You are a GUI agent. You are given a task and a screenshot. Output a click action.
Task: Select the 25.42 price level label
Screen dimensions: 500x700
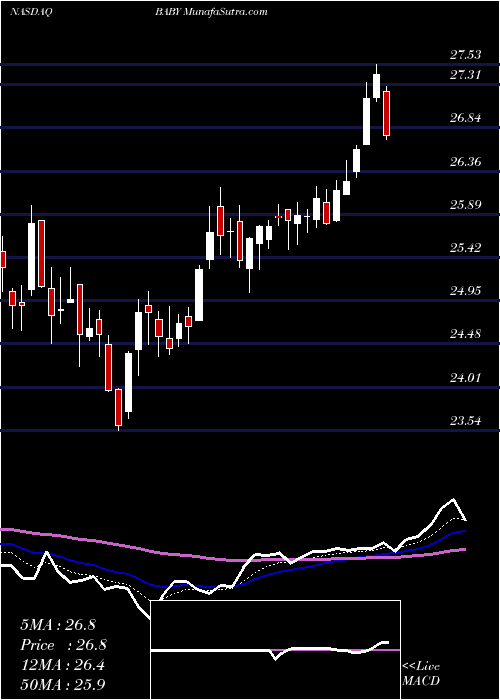(465, 248)
